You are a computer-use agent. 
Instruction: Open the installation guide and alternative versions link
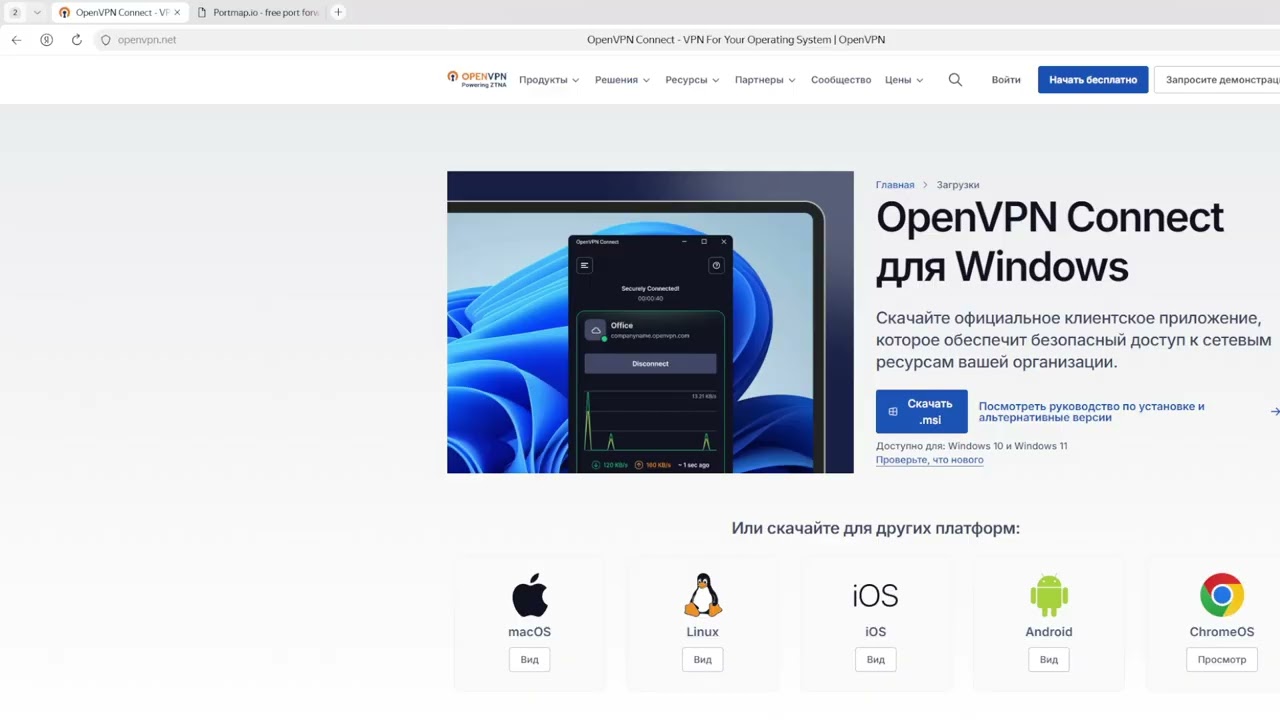pyautogui.click(x=1091, y=411)
